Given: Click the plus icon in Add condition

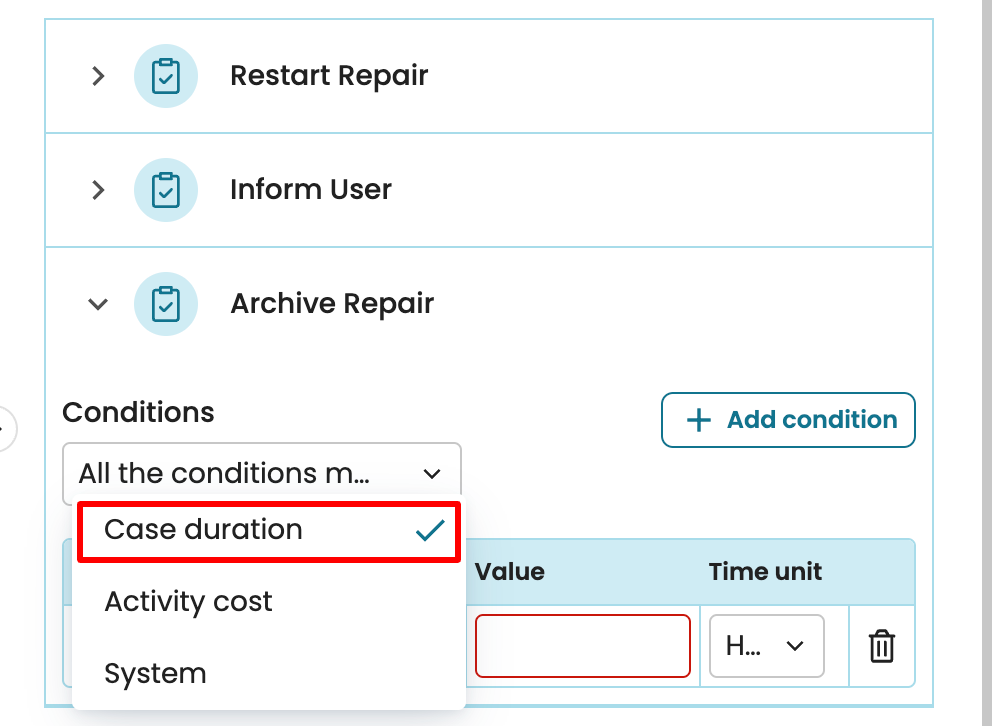Looking at the screenshot, I should click(698, 420).
